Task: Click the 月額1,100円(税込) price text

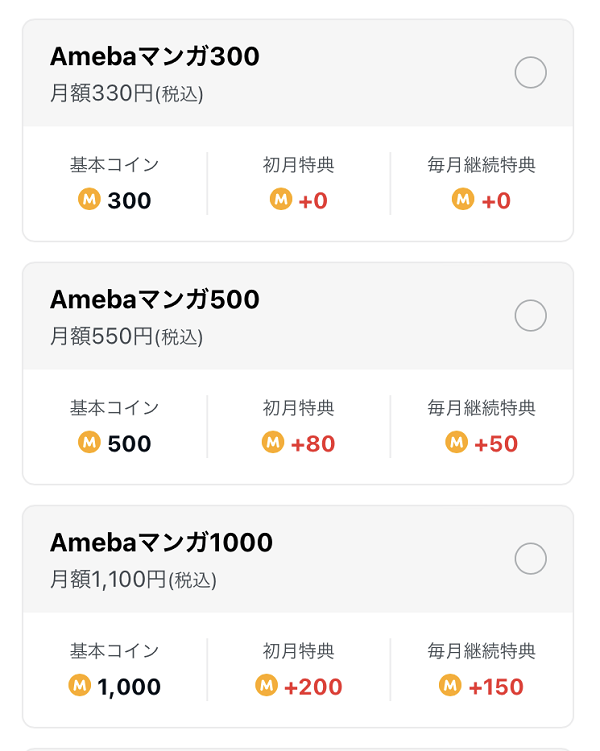Action: pyautogui.click(x=134, y=580)
